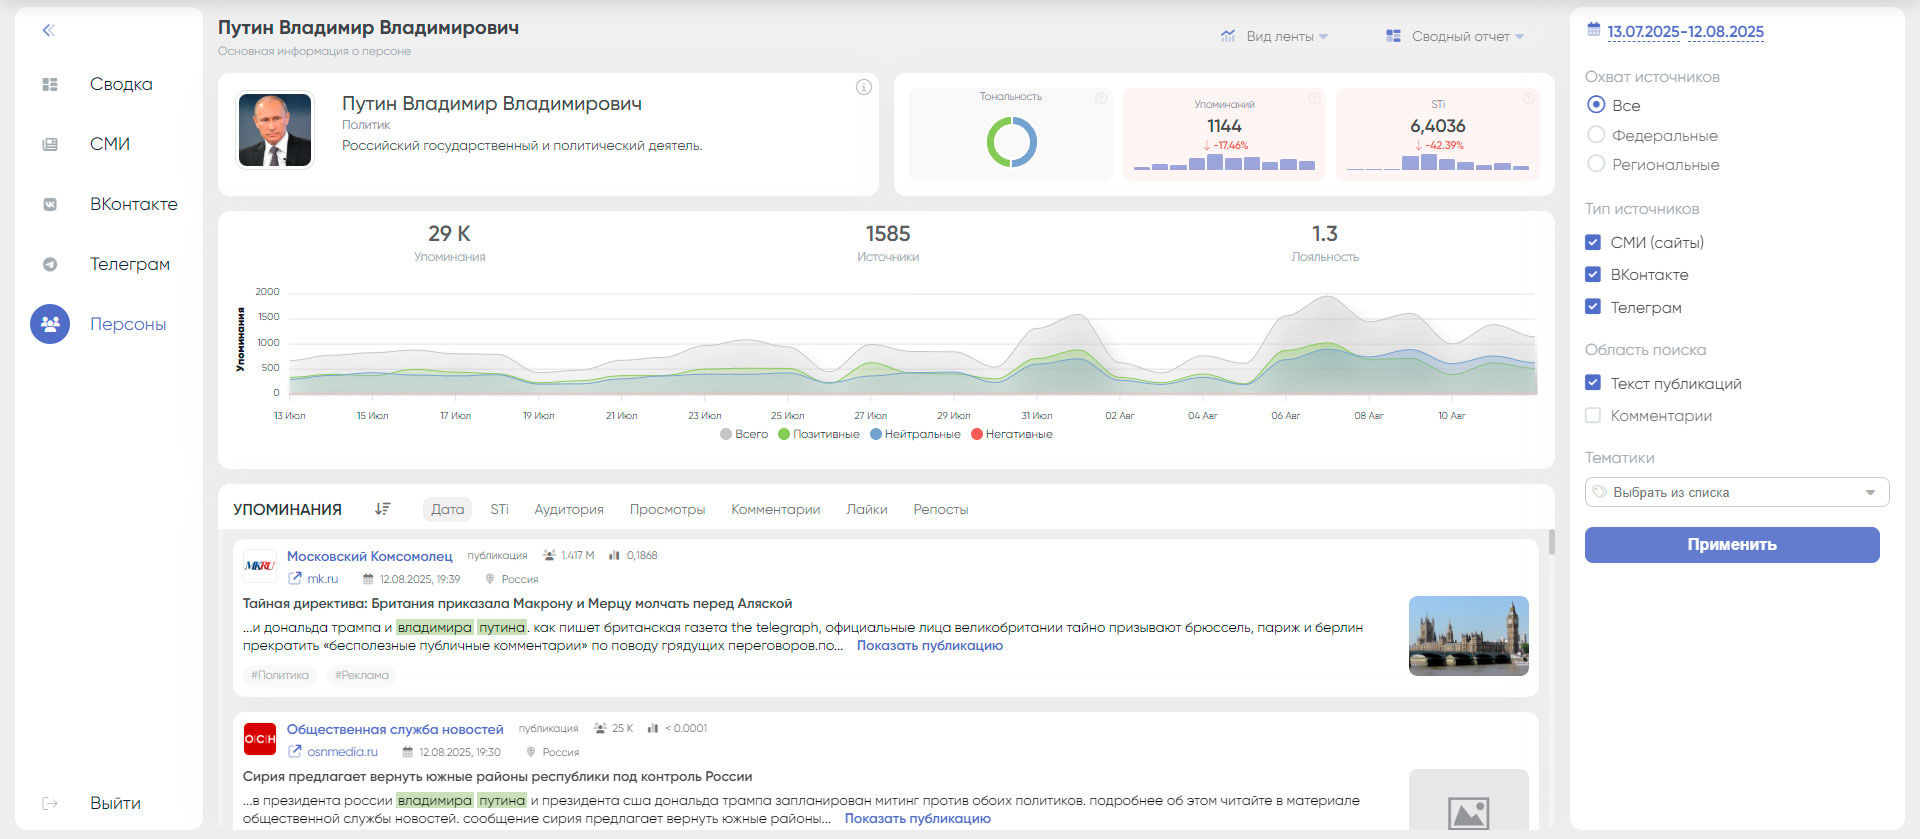Select the Федеральные radio button
The width and height of the screenshot is (1920, 839).
click(1596, 135)
